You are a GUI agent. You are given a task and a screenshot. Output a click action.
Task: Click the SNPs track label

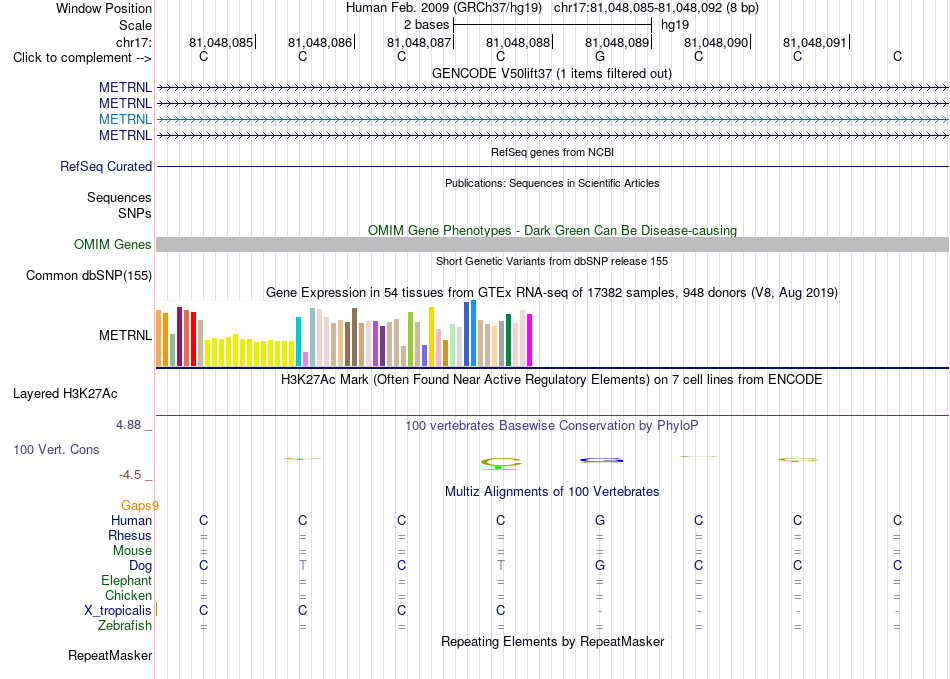(x=135, y=213)
